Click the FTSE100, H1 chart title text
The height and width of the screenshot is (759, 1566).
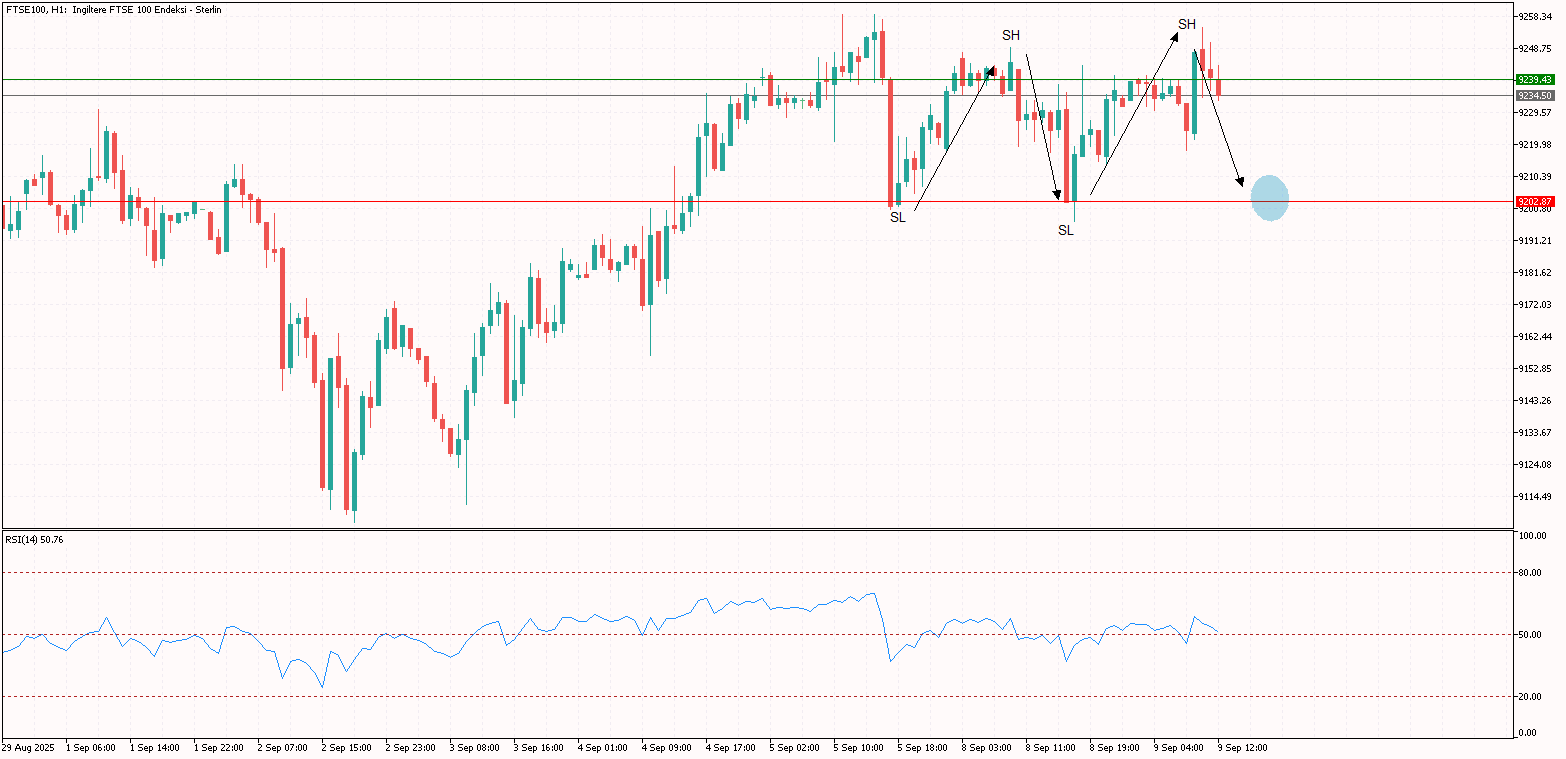coord(114,9)
